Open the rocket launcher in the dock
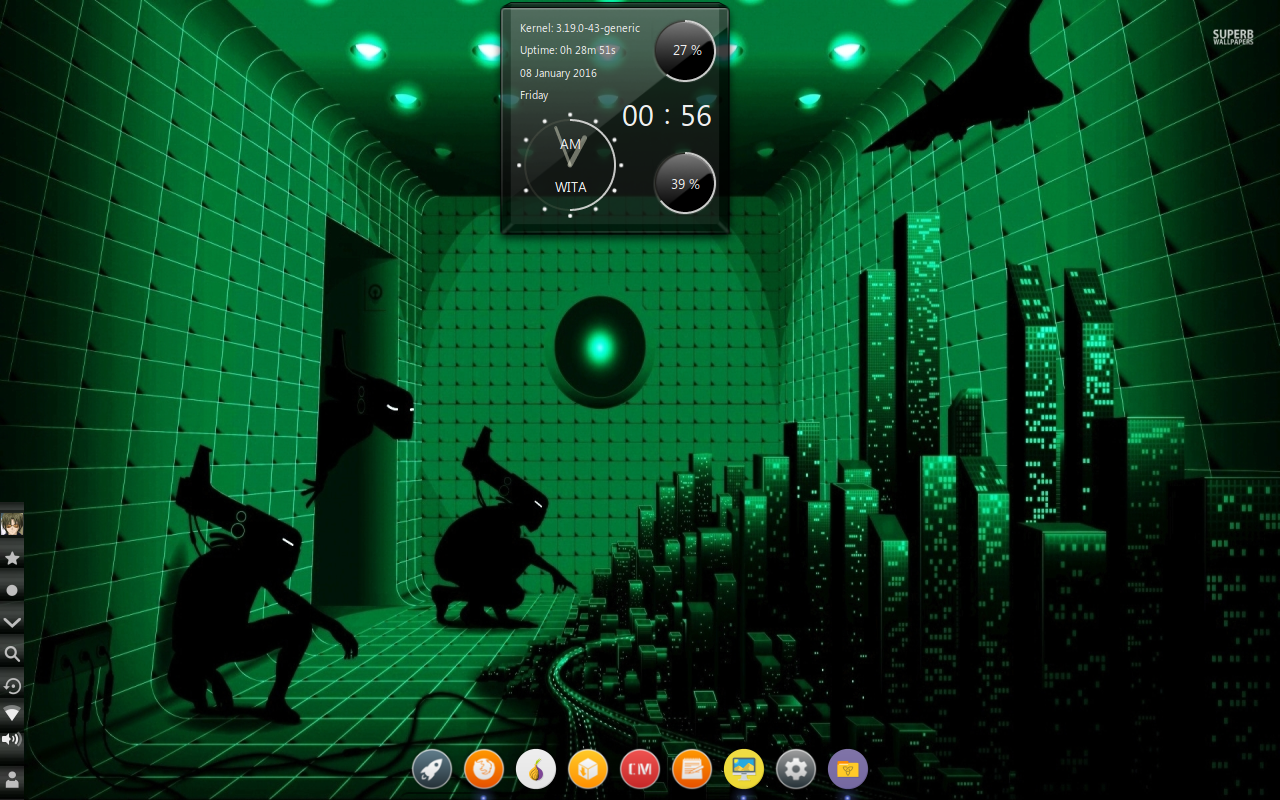1280x800 pixels. coord(432,769)
